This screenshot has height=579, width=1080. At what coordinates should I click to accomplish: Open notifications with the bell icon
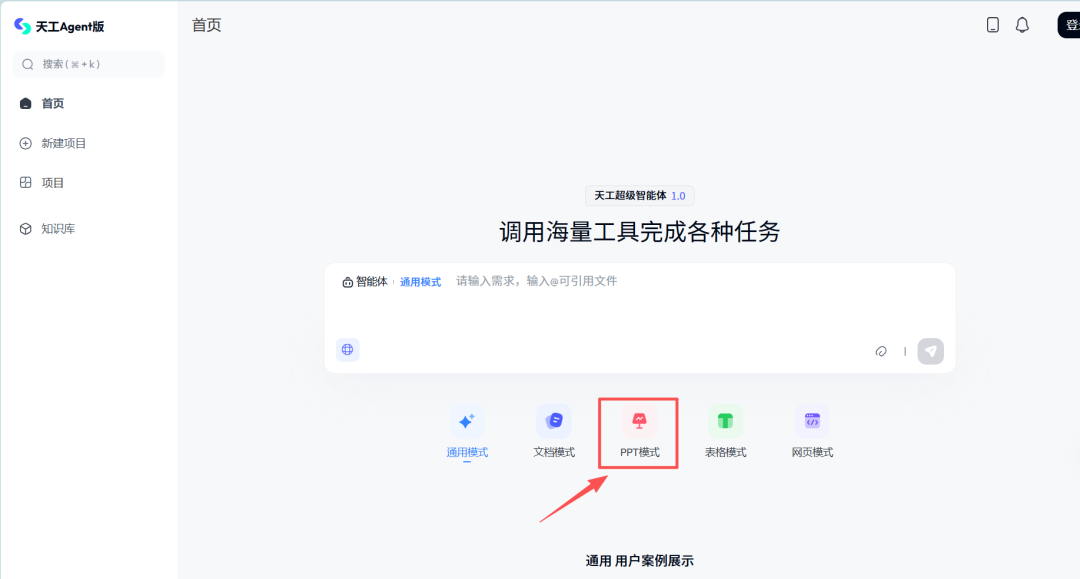1022,25
